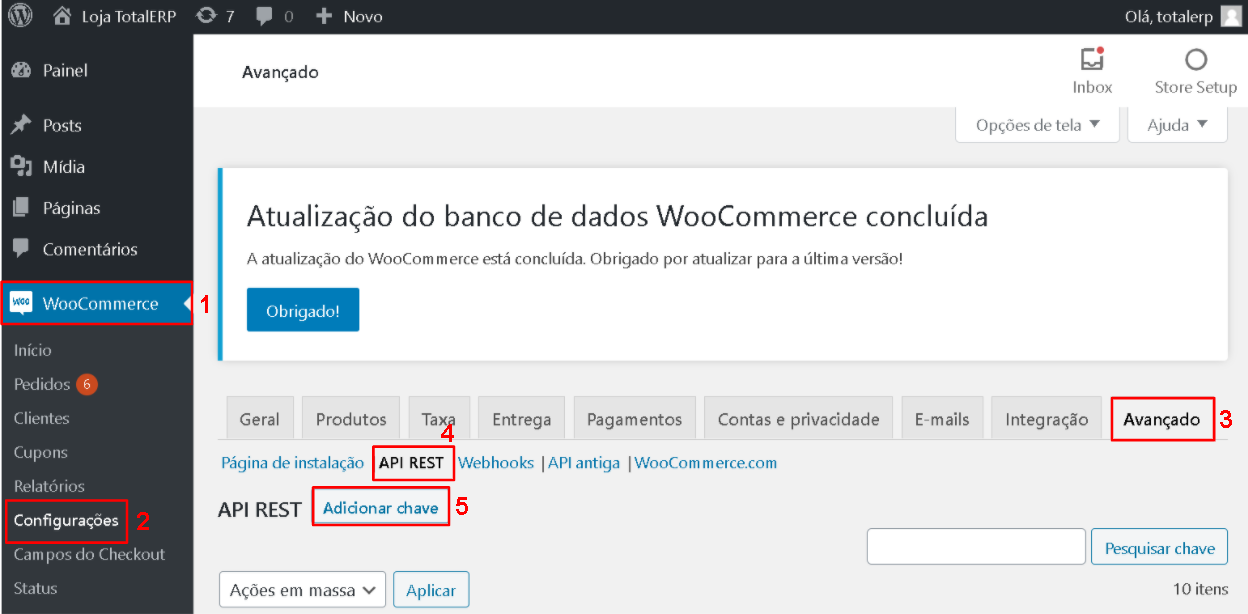The width and height of the screenshot is (1248, 614).
Task: Click the Mídia media icon
Action: click(20, 166)
